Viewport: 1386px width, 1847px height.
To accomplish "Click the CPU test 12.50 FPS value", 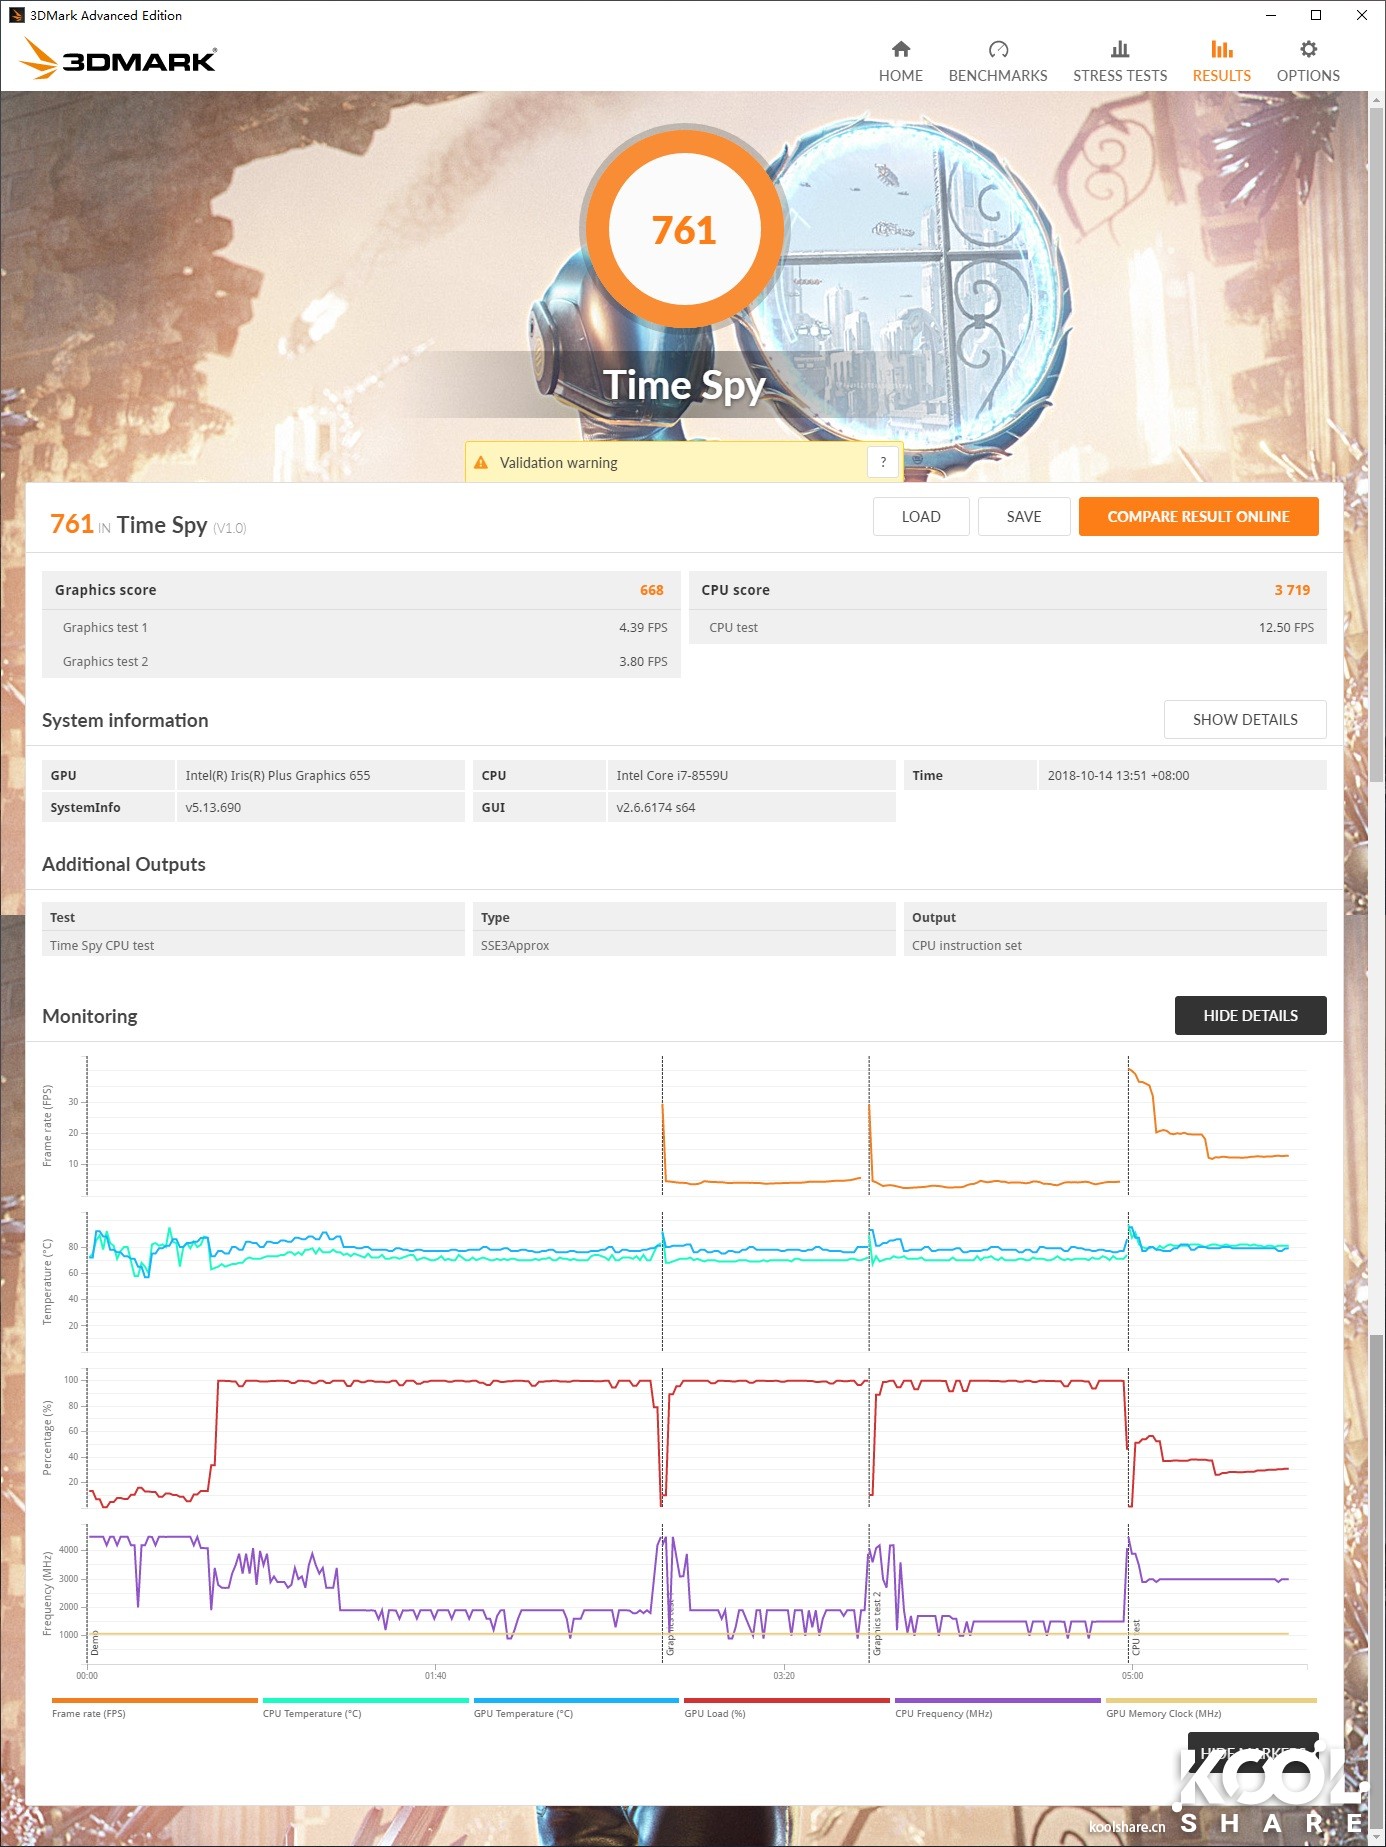I will [x=1286, y=628].
